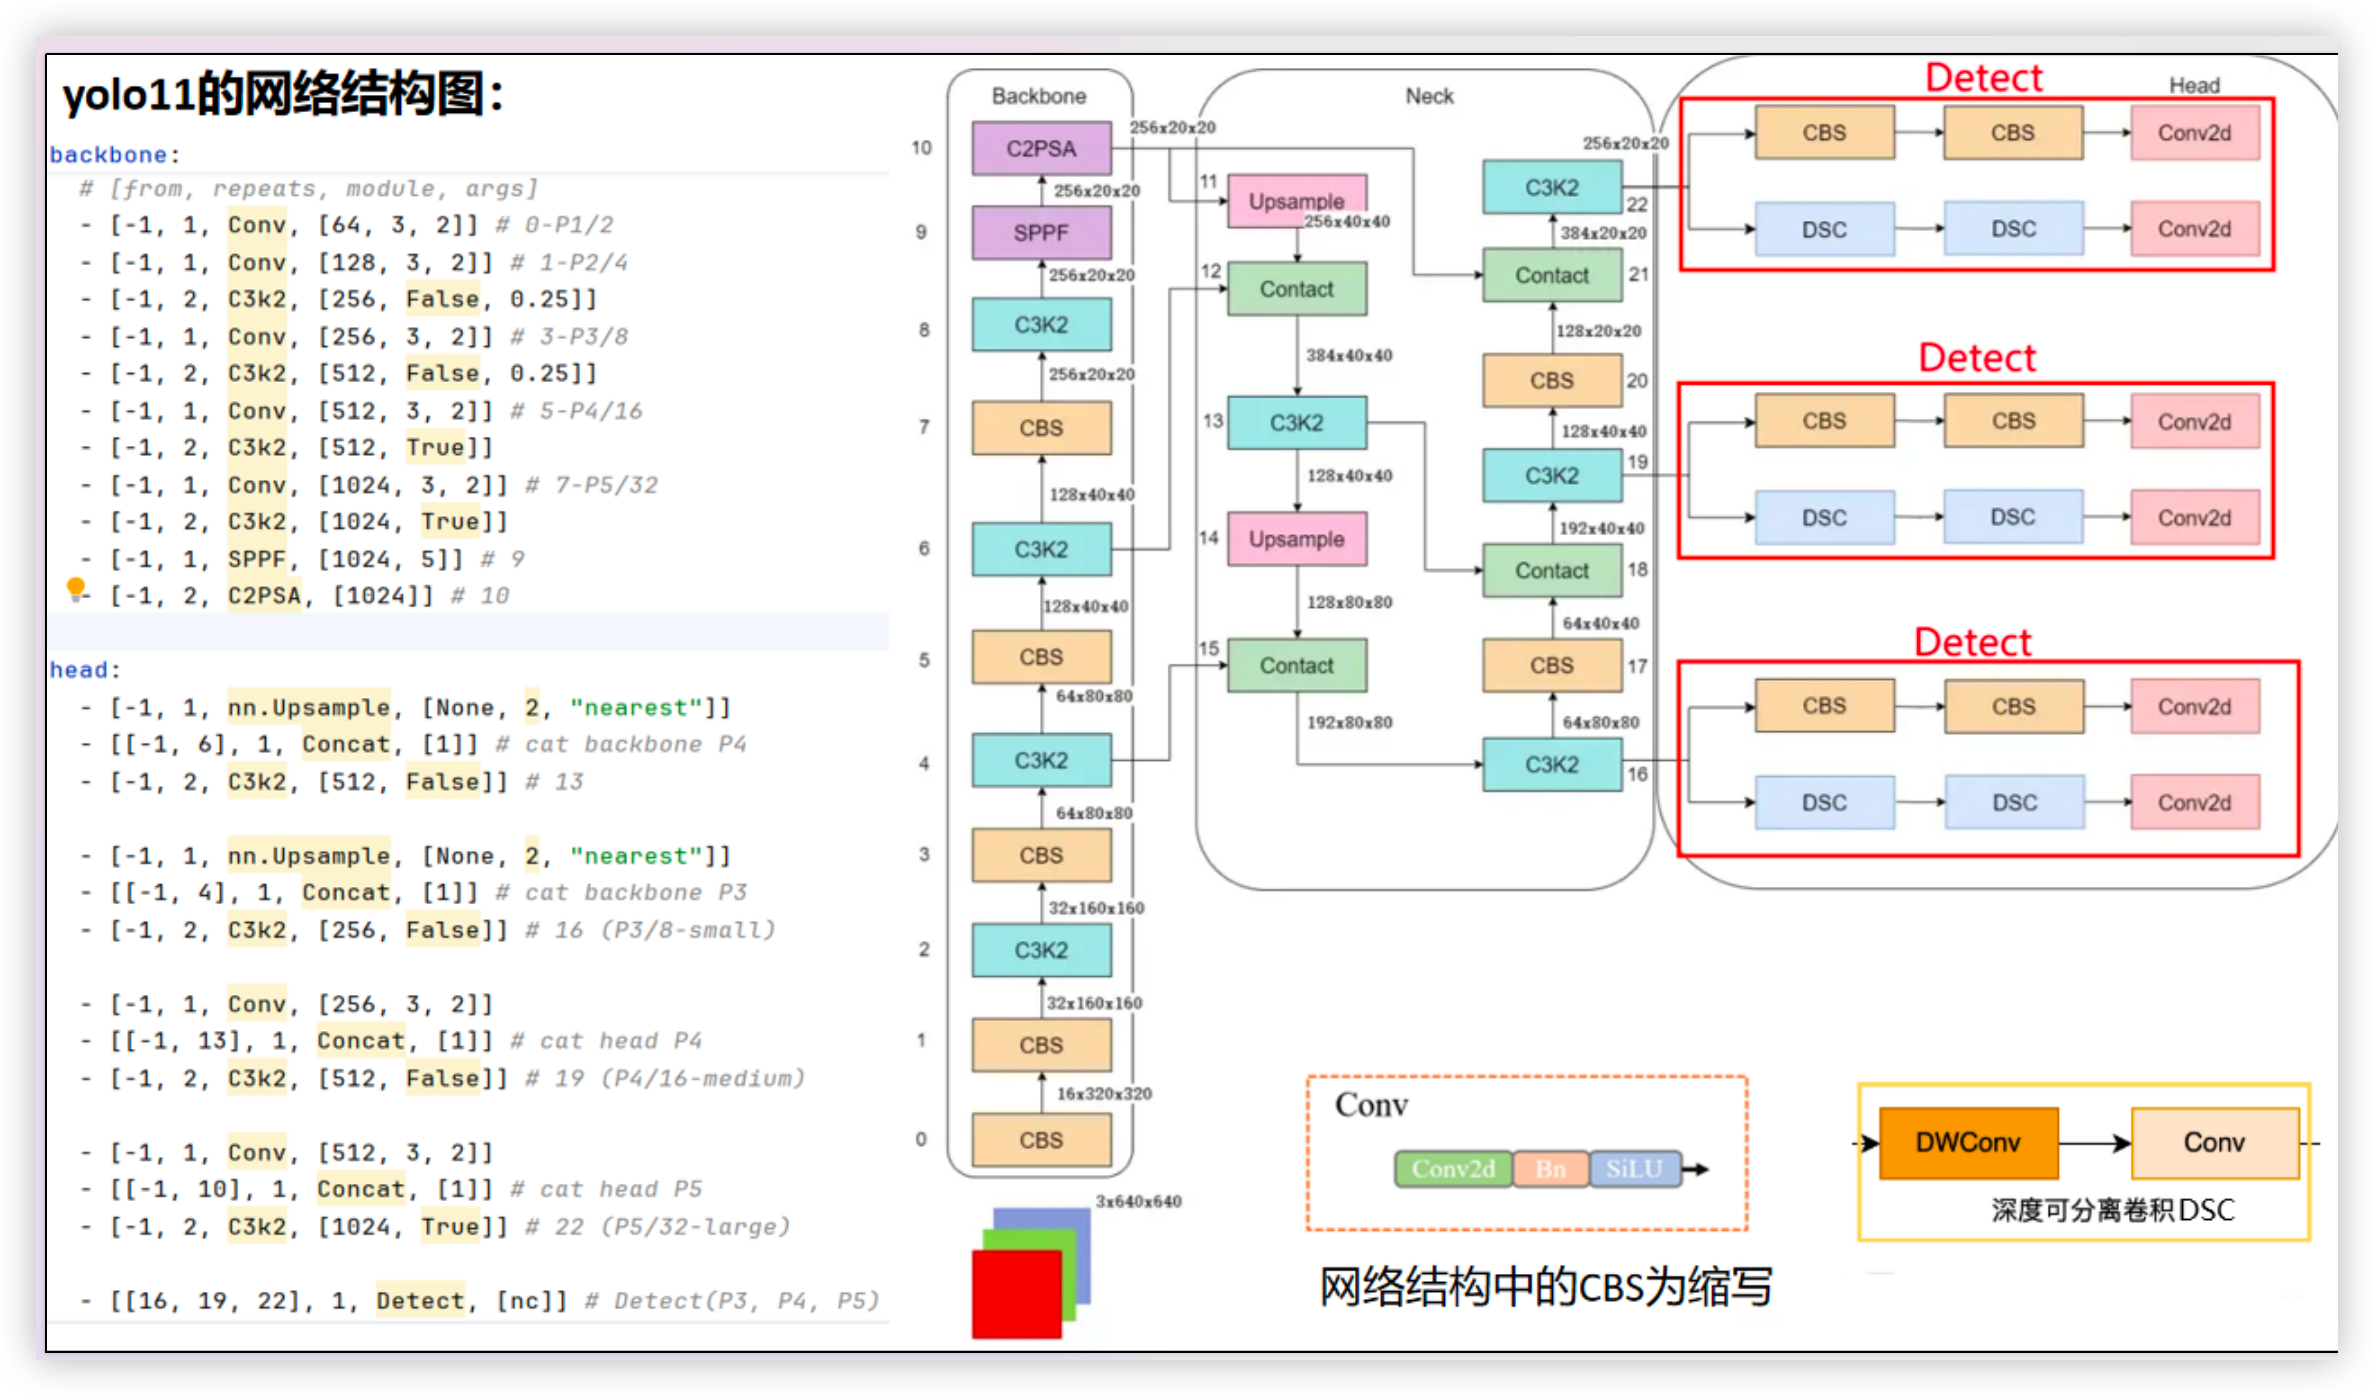Click the highlighted nearest text in the Upsample line
Image resolution: width=2374 pixels, height=1396 pixels.
pyautogui.click(x=635, y=707)
